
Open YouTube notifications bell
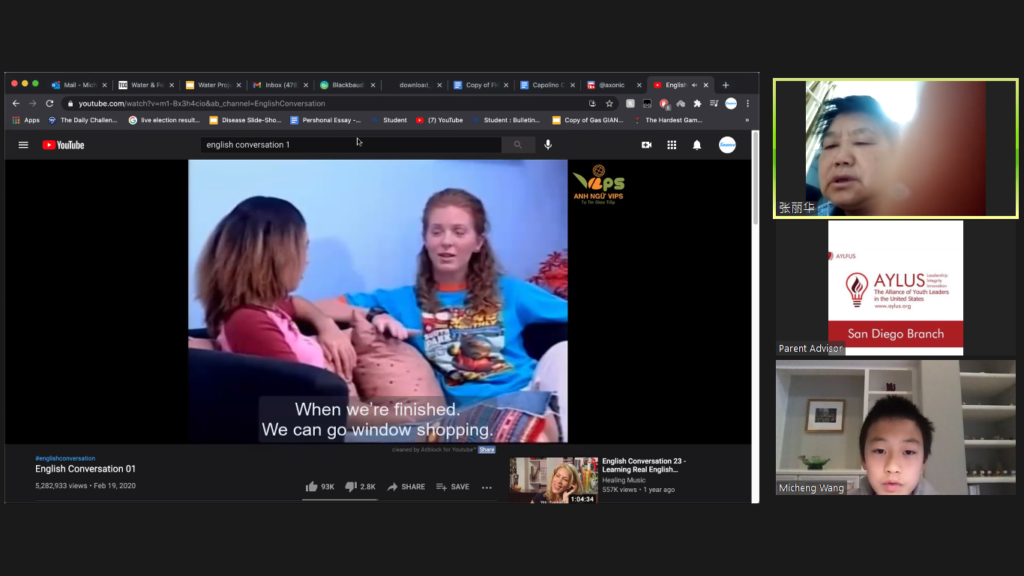(697, 145)
